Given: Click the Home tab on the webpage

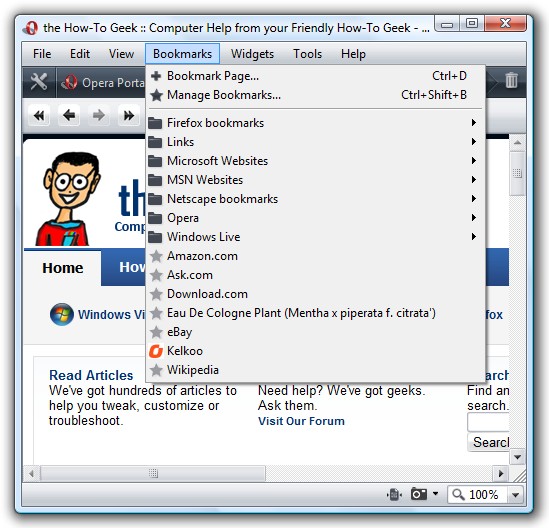Looking at the screenshot, I should (x=63, y=268).
